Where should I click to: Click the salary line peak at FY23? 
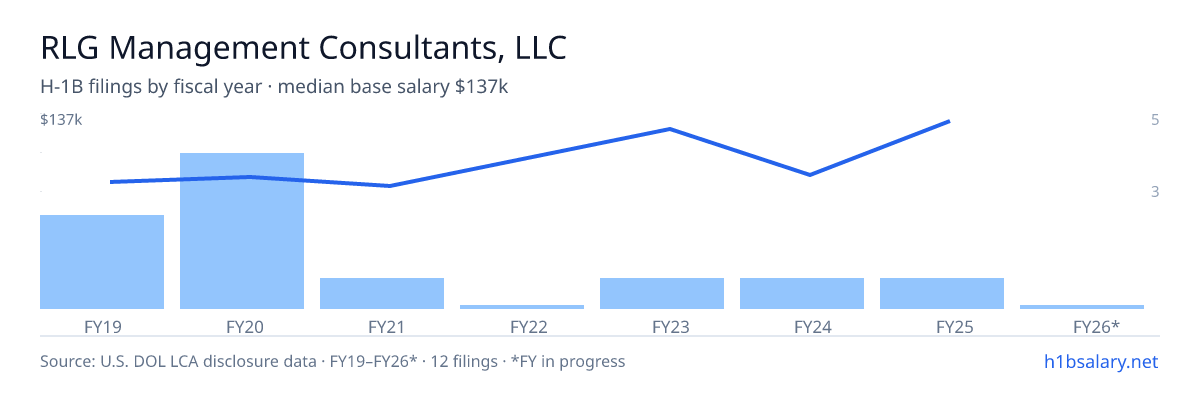point(669,129)
